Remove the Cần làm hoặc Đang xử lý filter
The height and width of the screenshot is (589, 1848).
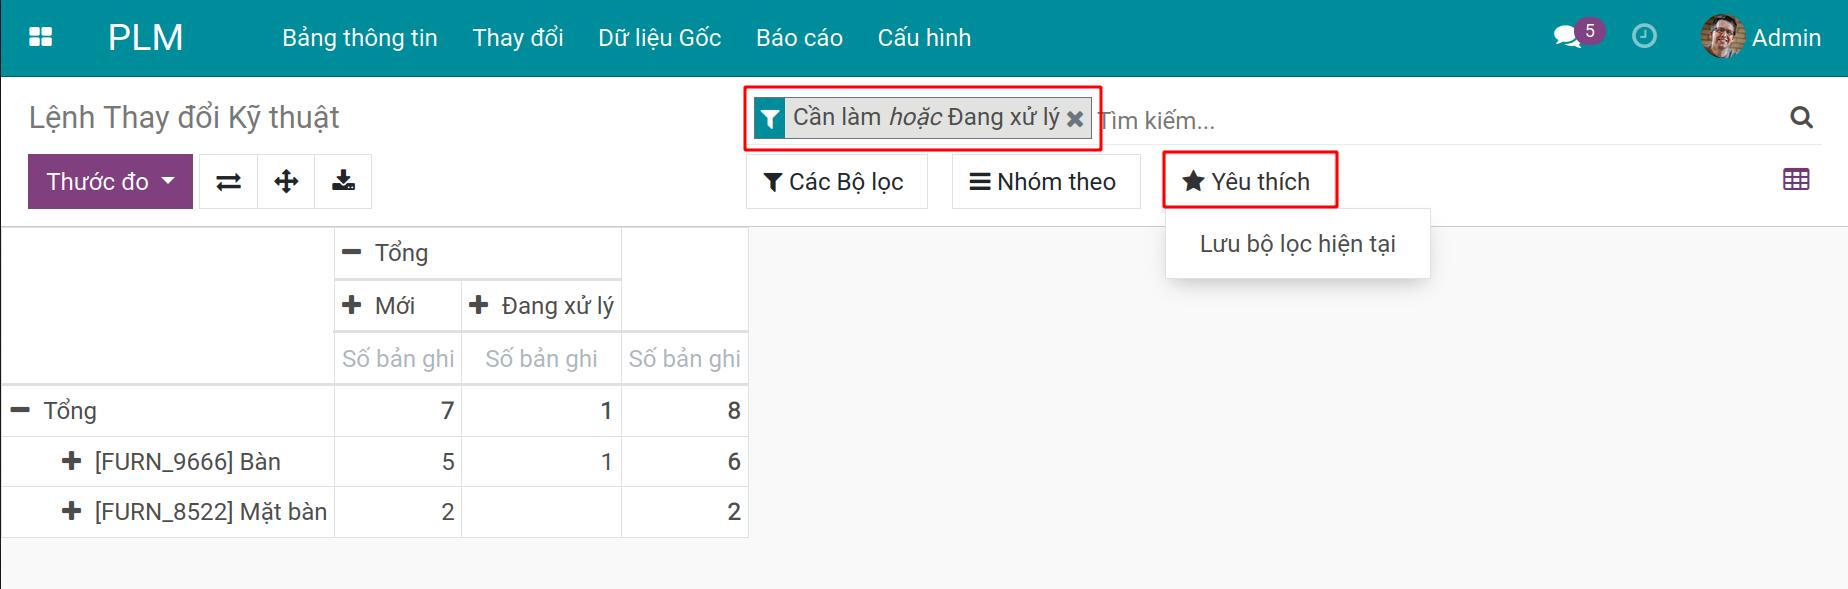pyautogui.click(x=1076, y=117)
